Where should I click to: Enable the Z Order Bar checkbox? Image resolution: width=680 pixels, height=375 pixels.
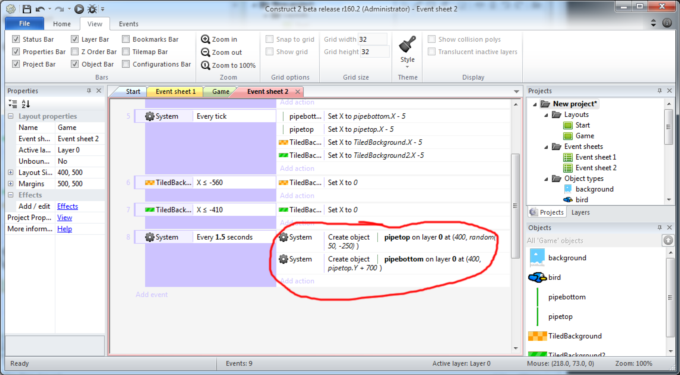(75, 52)
